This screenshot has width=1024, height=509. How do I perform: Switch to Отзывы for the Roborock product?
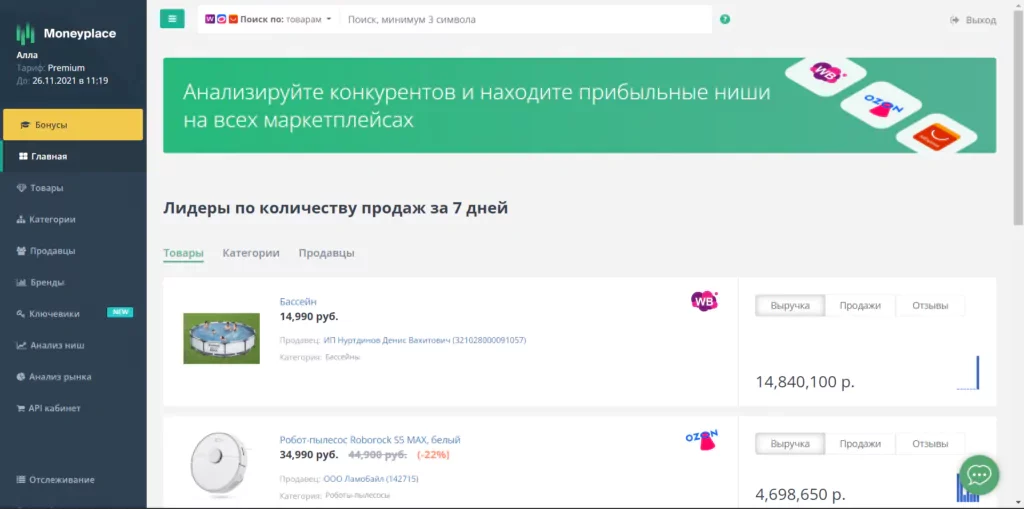pyautogui.click(x=930, y=444)
